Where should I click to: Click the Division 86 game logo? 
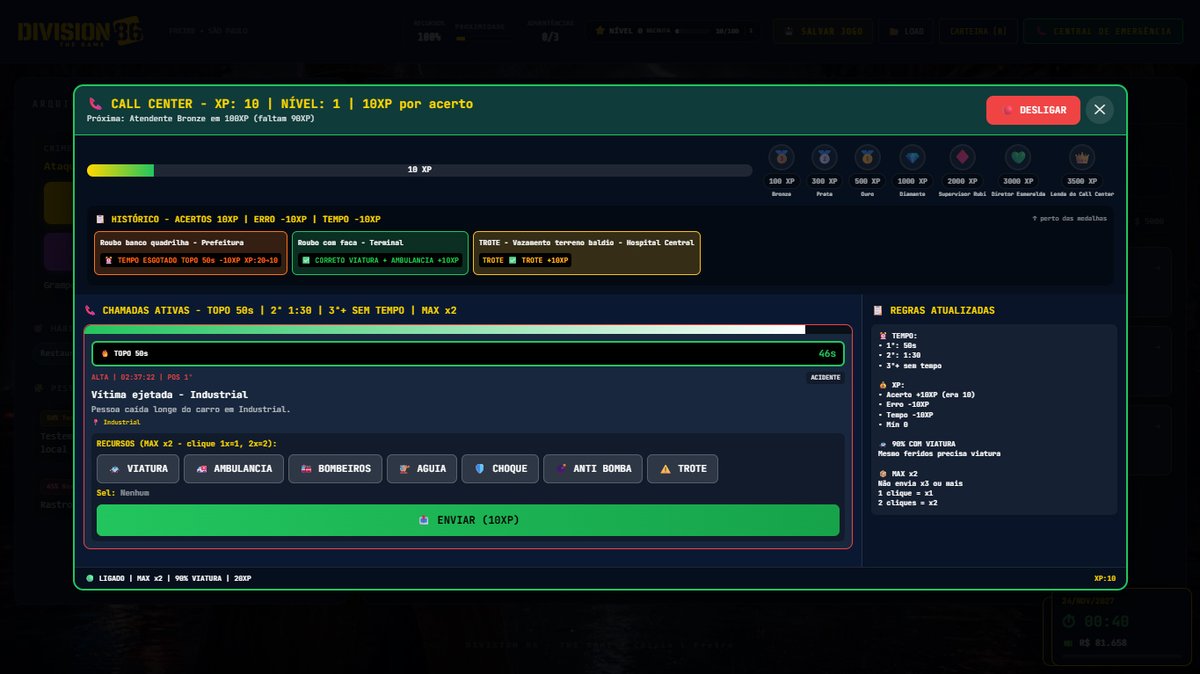(x=80, y=31)
